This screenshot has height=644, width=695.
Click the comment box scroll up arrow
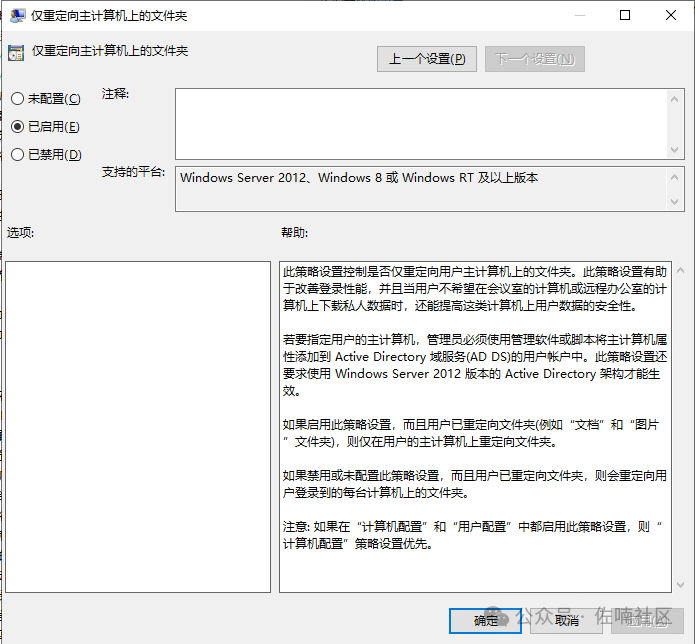(x=675, y=99)
